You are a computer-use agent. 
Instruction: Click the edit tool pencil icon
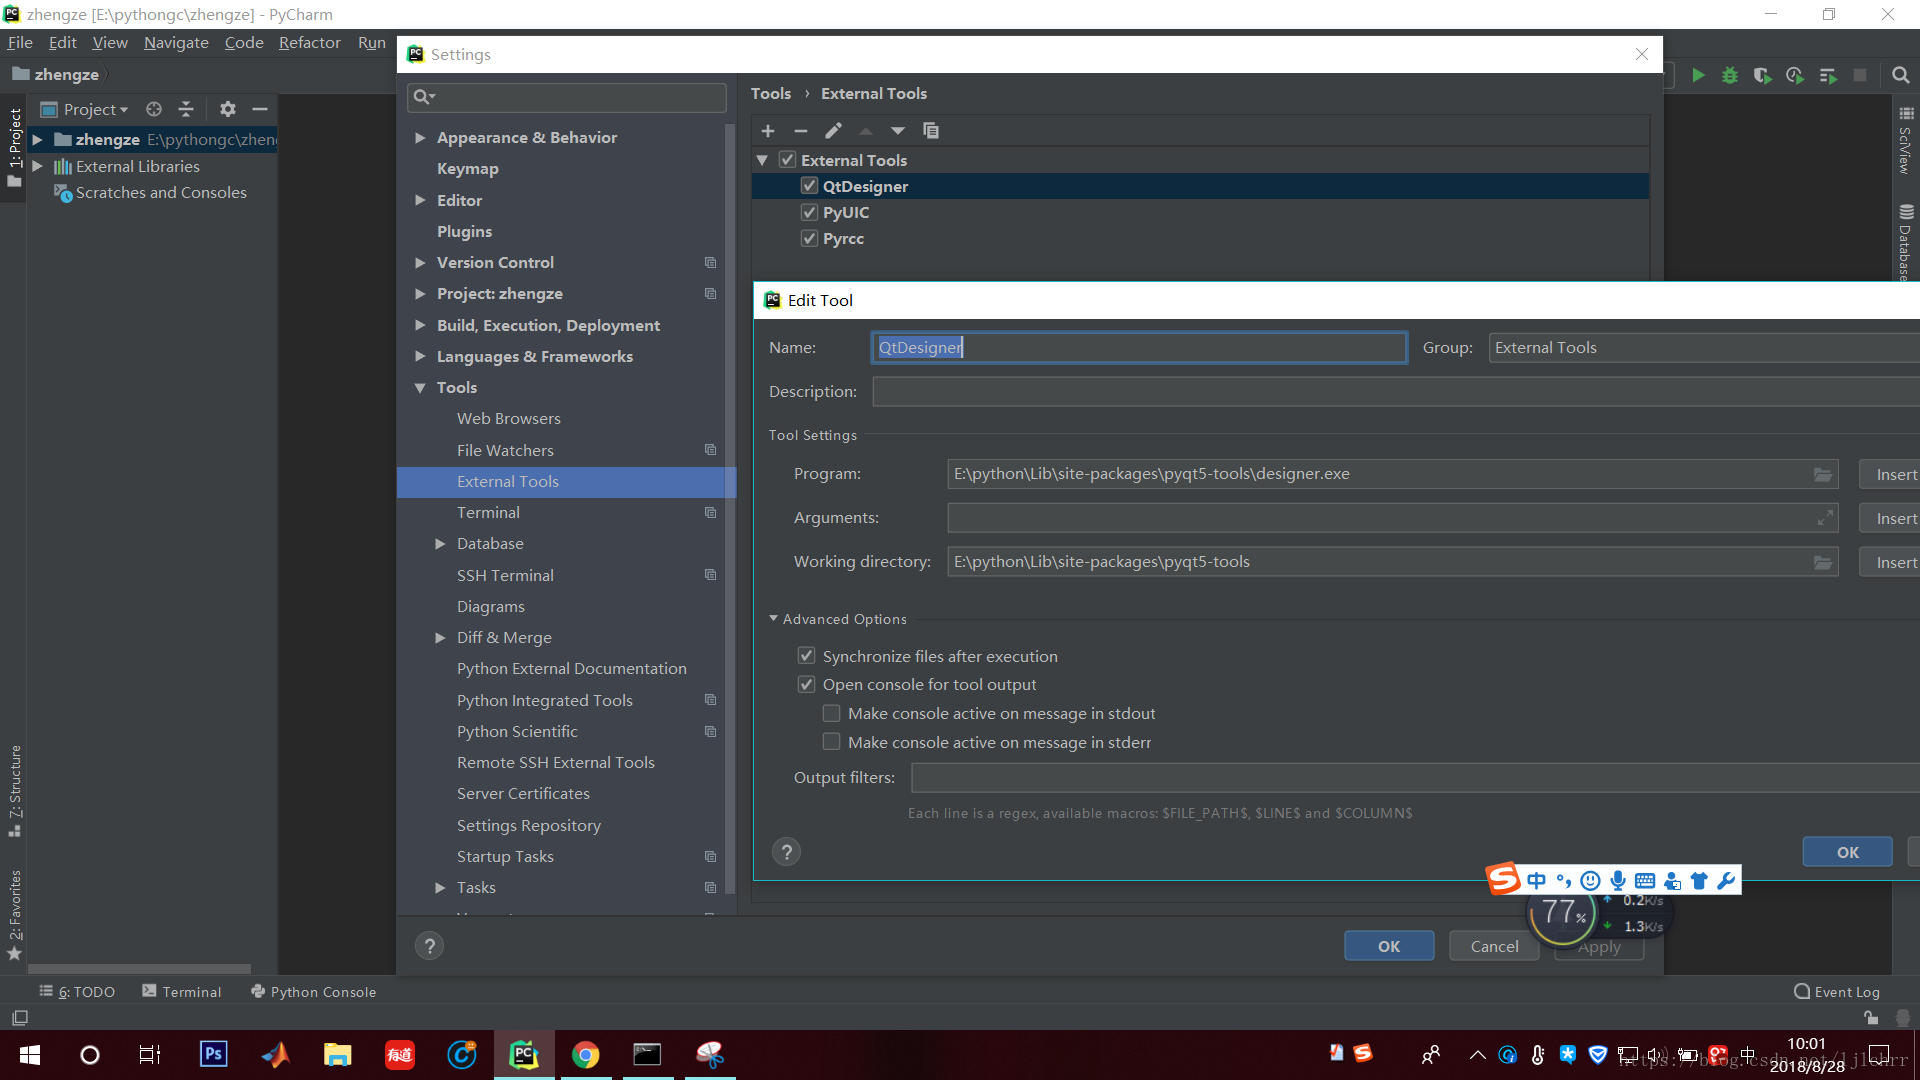click(x=833, y=131)
